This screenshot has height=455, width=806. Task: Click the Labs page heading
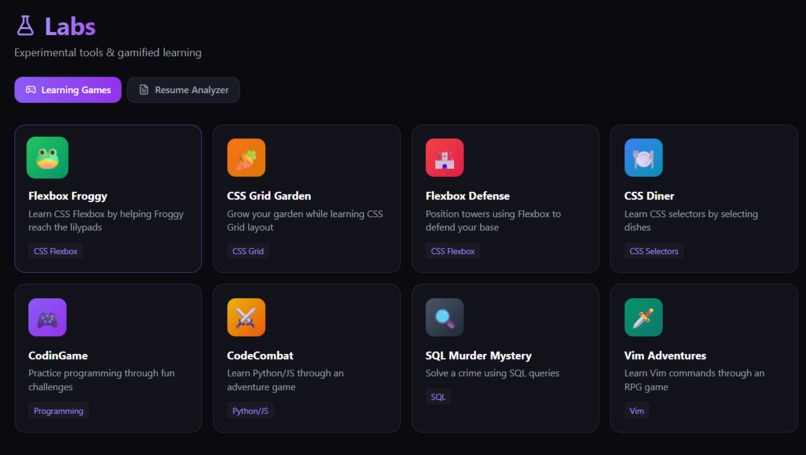coord(70,26)
